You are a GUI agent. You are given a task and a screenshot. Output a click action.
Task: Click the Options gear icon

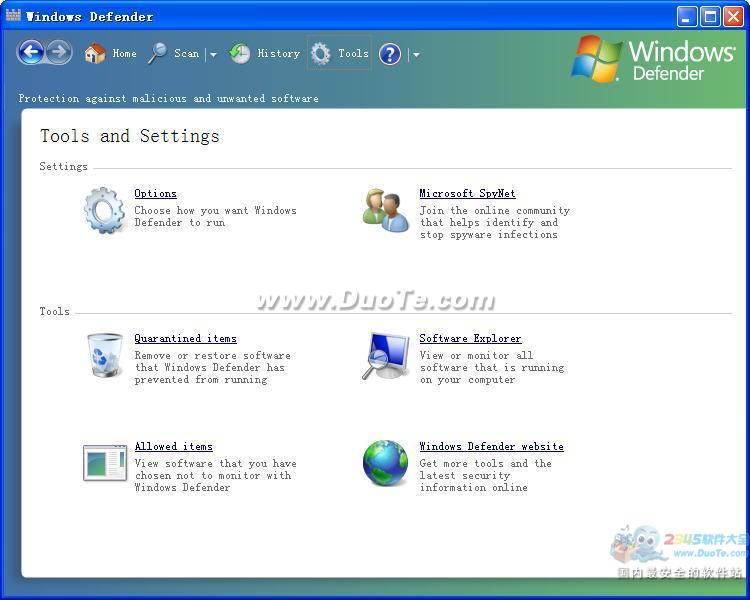click(x=104, y=210)
